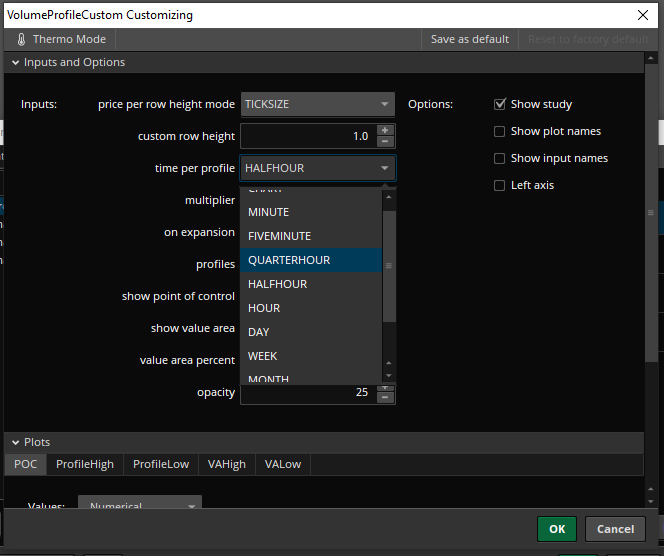Select FIVEMINUTE from the list
The width and height of the screenshot is (664, 556).
[x=311, y=236]
